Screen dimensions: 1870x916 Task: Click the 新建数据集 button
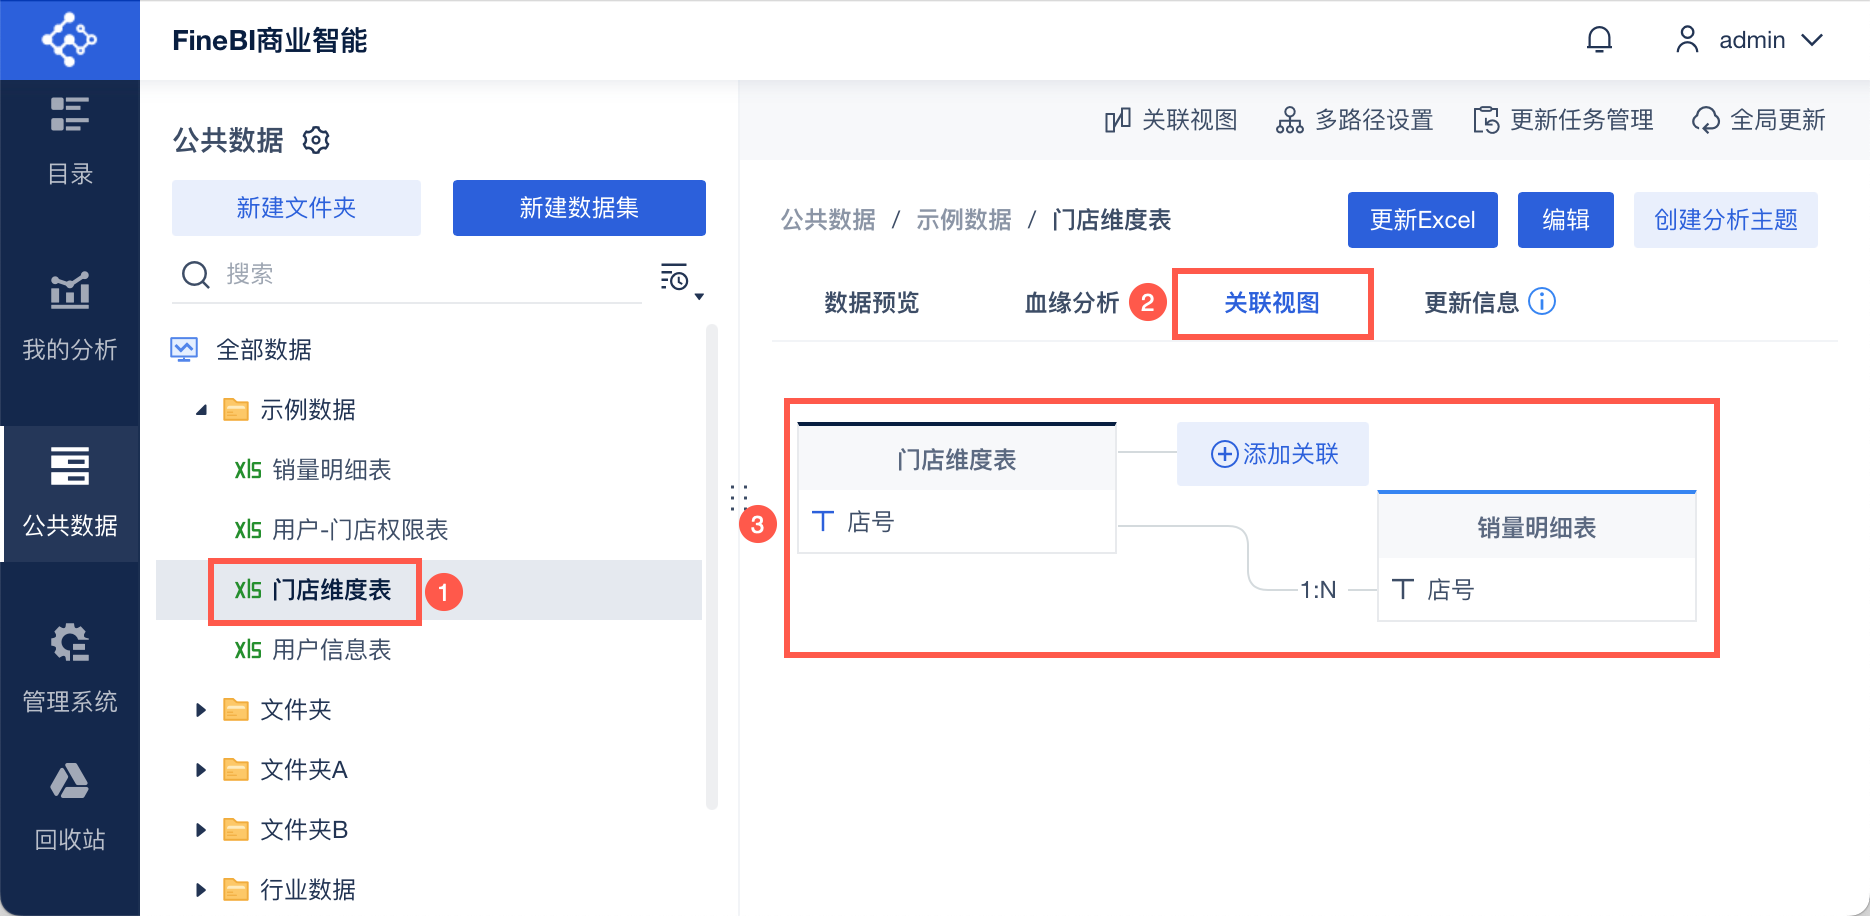[579, 208]
